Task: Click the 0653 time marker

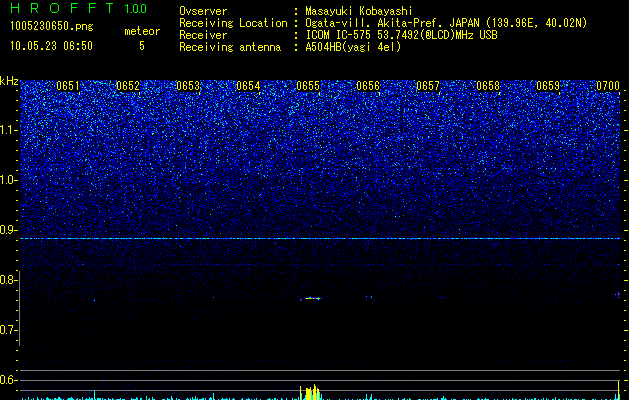Action: [188, 86]
